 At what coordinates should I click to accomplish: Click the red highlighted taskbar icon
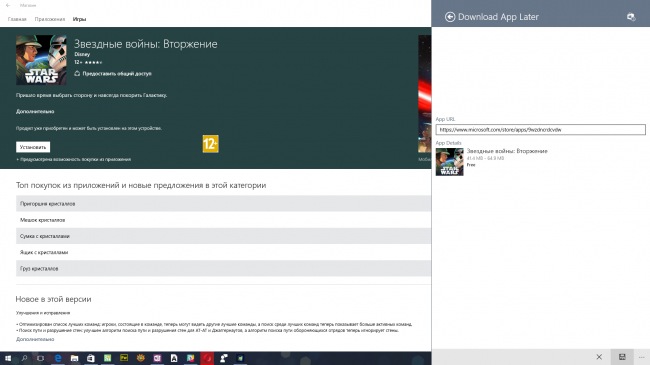(x=207, y=358)
